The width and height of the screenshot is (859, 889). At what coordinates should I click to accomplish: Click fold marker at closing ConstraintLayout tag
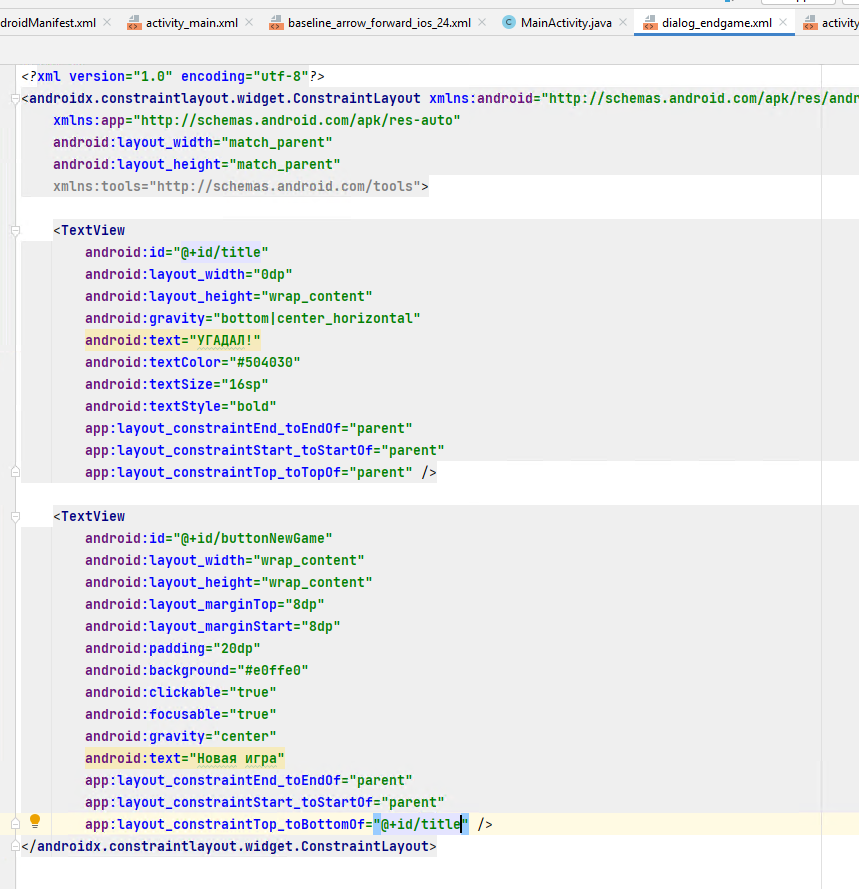(x=15, y=846)
